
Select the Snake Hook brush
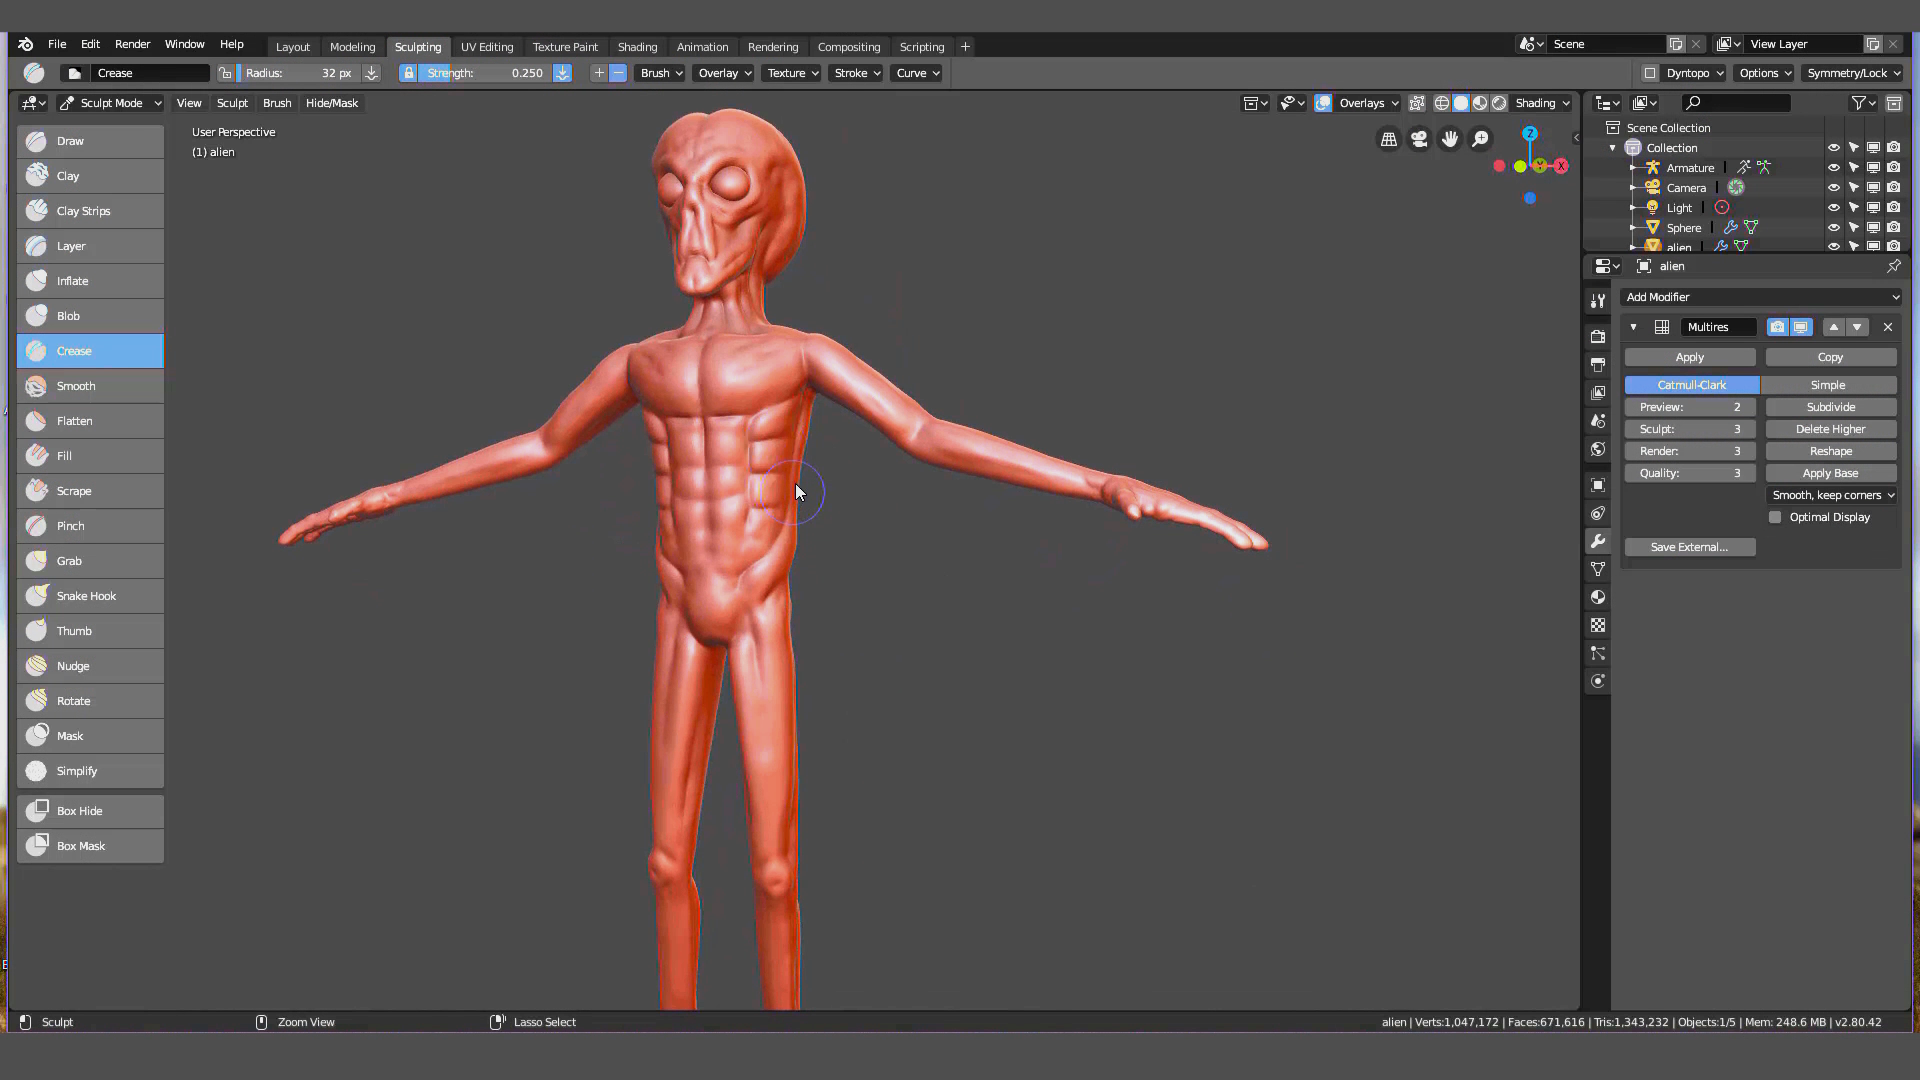[90, 596]
